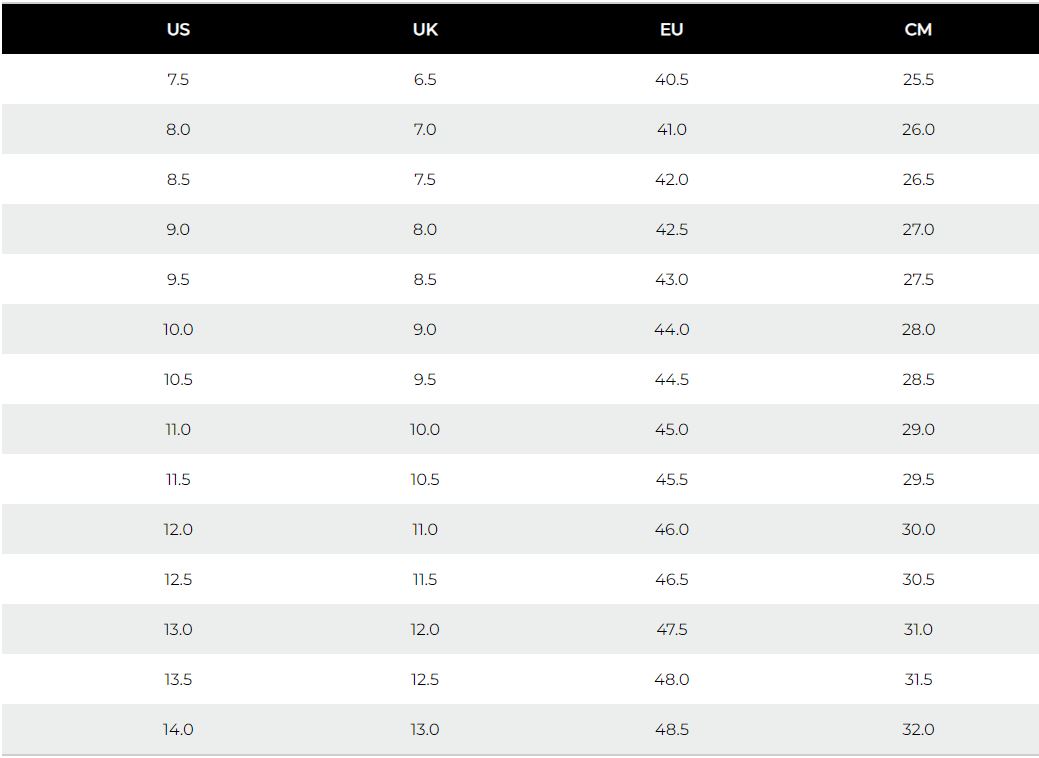Select UK size 13.0 cell

tap(425, 730)
